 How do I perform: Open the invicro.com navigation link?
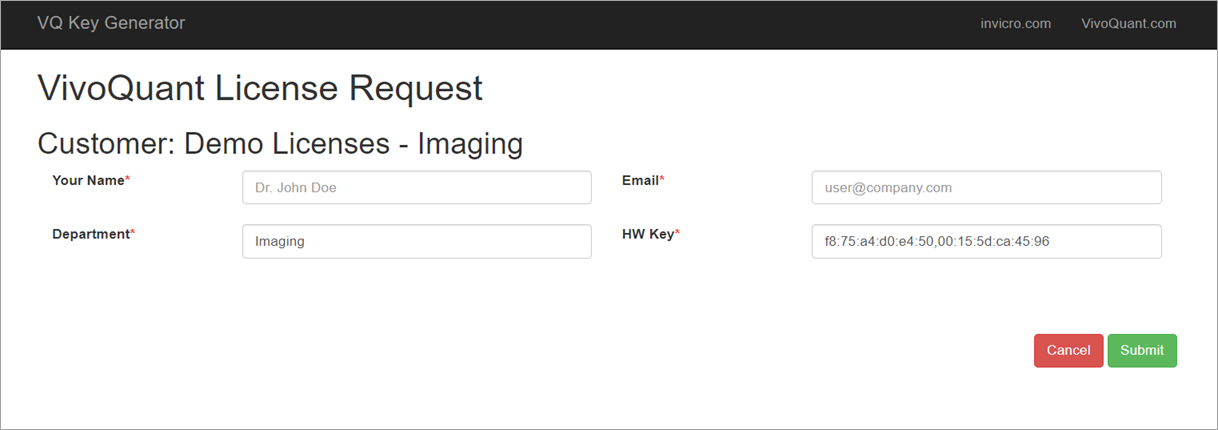coord(1015,24)
